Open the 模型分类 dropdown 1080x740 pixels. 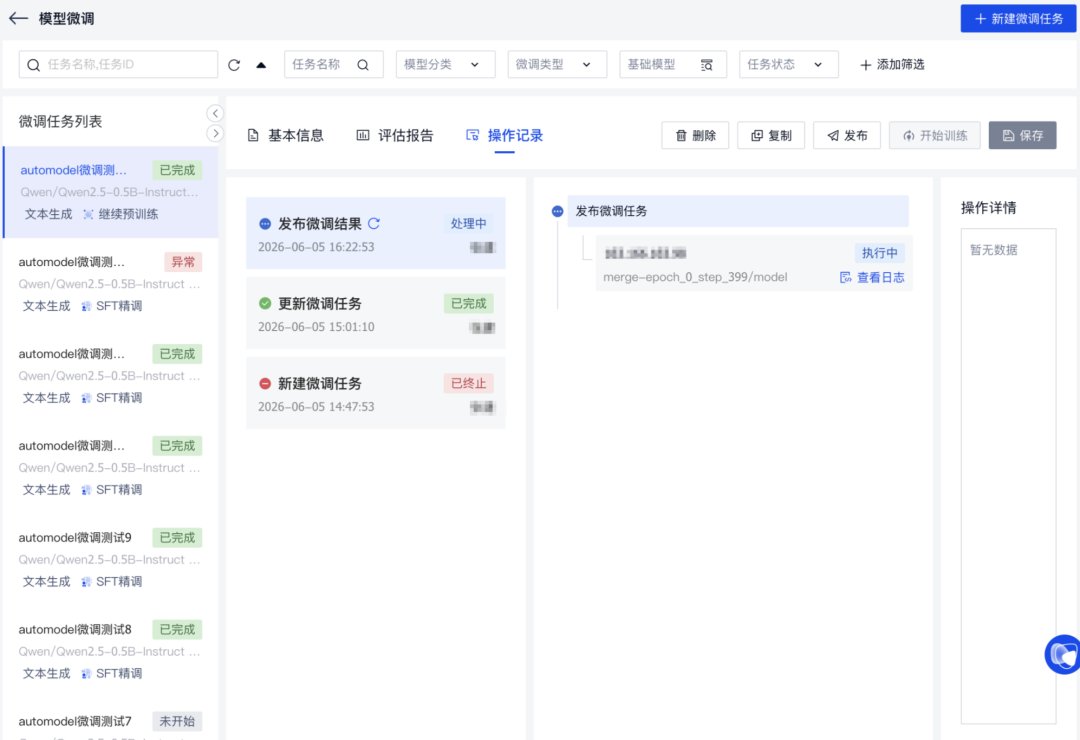(x=445, y=64)
